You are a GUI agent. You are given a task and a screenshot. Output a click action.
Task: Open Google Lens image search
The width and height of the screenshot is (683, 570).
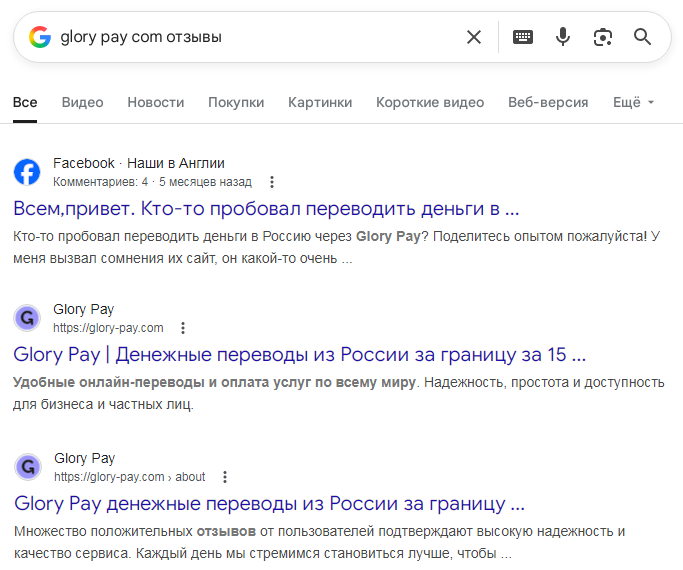coord(602,37)
